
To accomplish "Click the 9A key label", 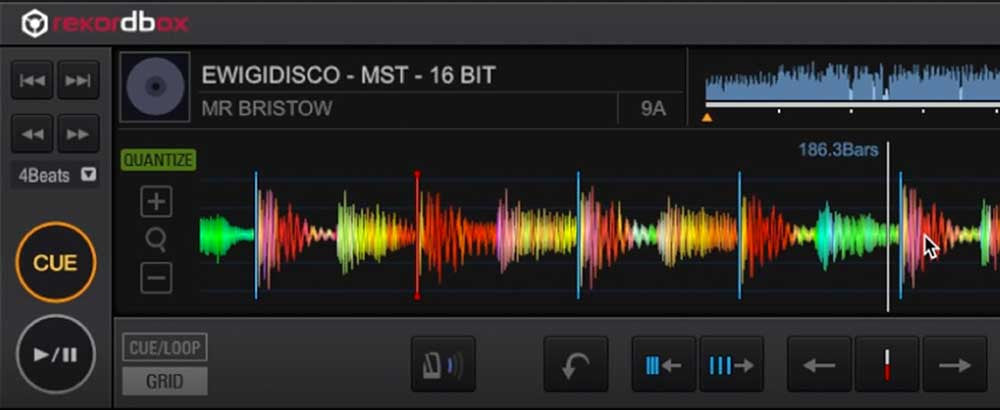I will (653, 109).
